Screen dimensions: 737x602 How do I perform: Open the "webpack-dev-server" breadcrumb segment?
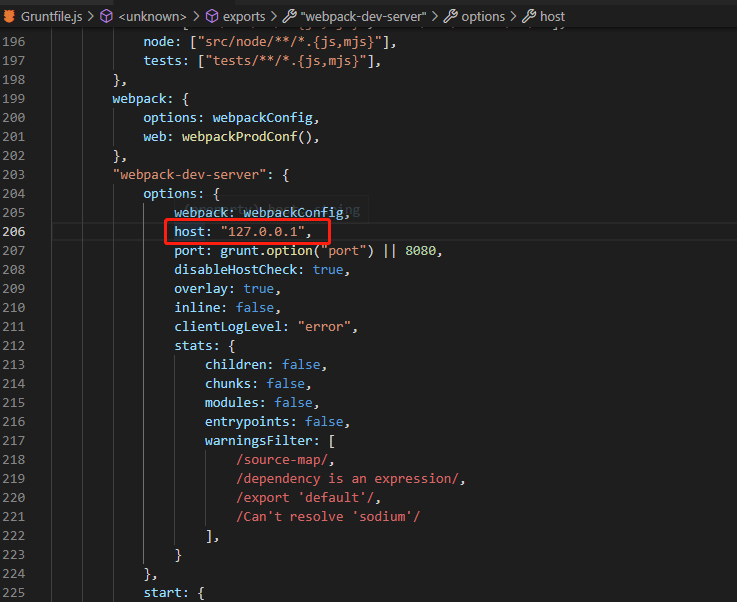tap(363, 16)
